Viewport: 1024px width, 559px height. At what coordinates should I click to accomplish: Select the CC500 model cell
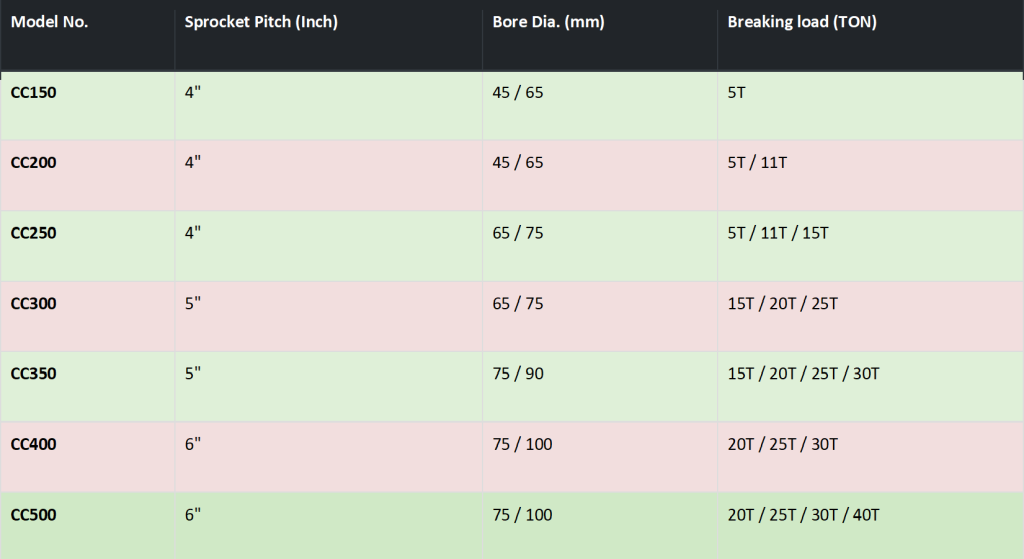(x=34, y=515)
